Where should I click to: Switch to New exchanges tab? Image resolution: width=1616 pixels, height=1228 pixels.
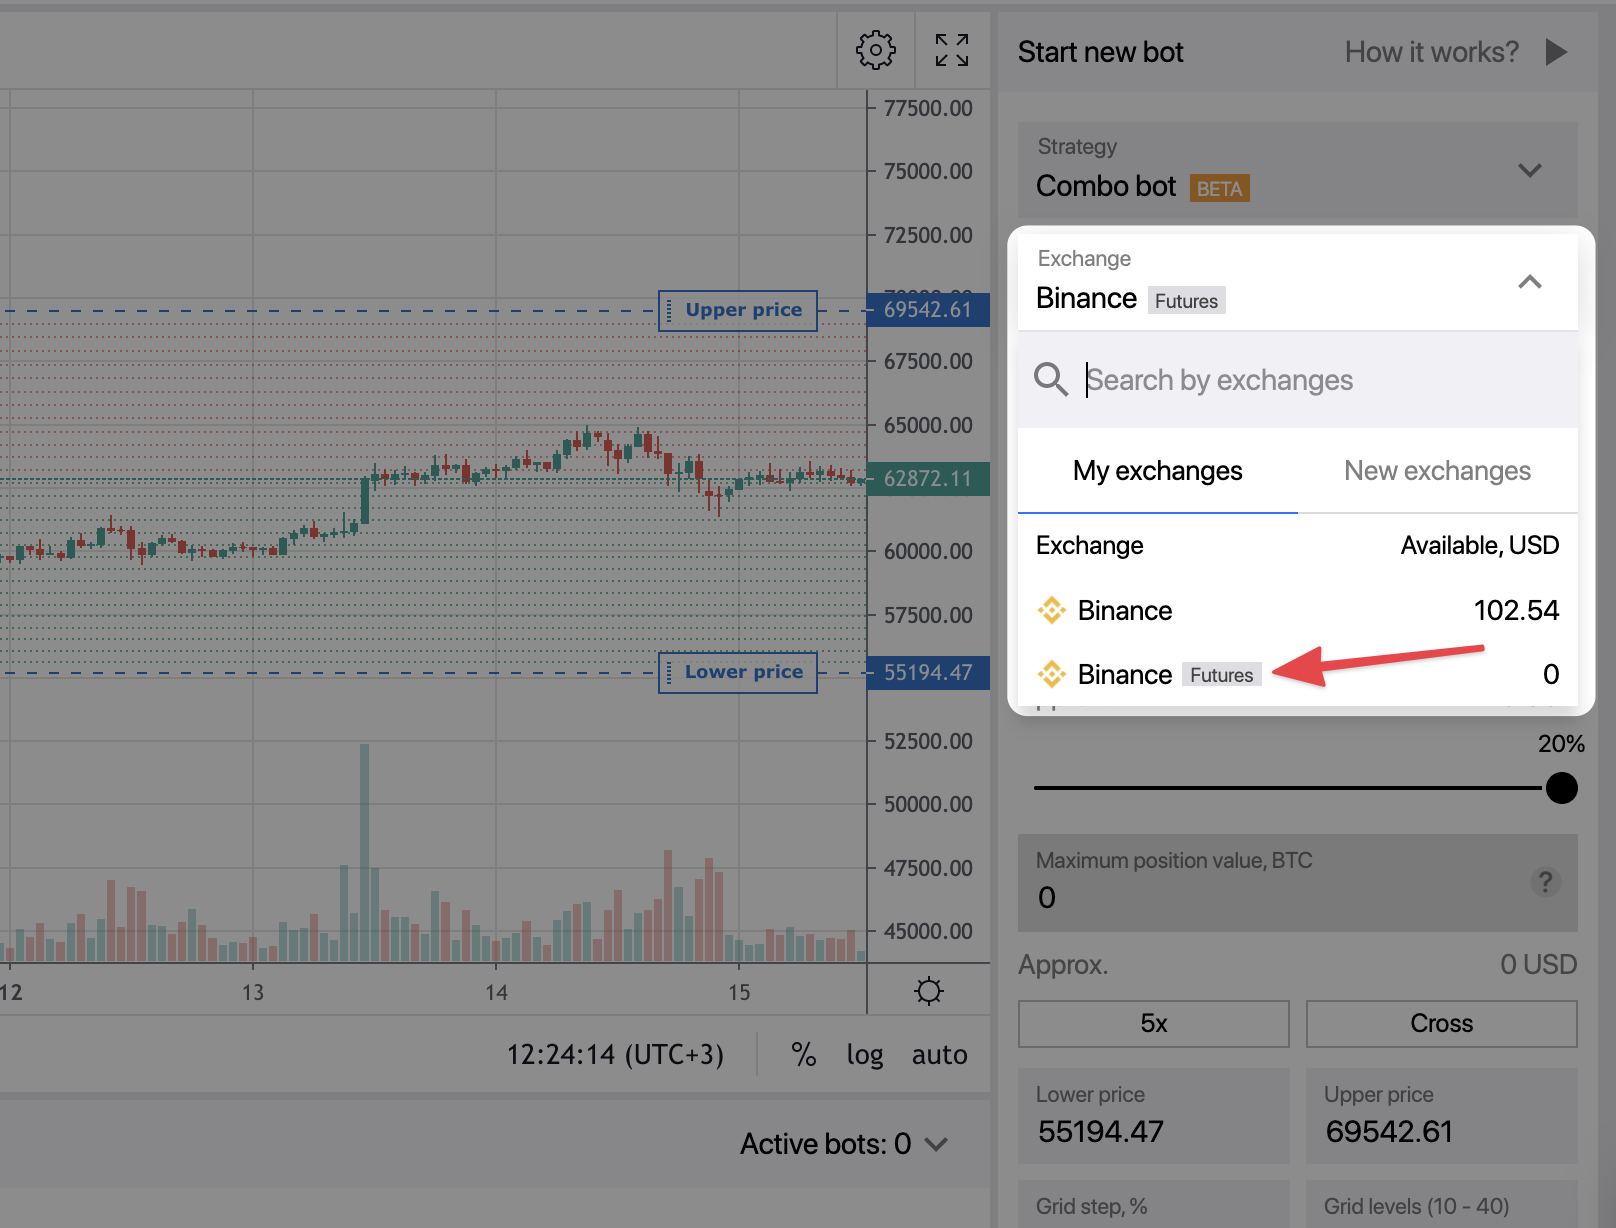click(x=1438, y=471)
